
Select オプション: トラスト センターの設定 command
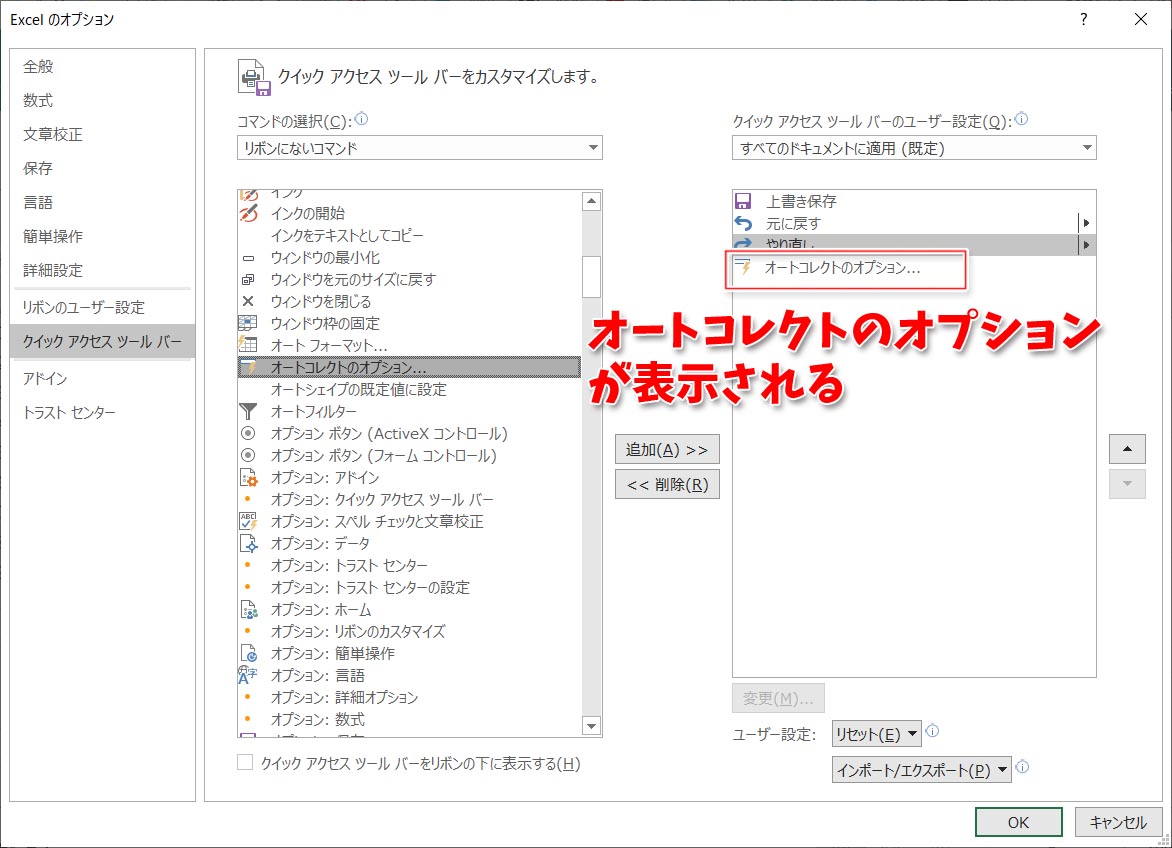point(409,587)
